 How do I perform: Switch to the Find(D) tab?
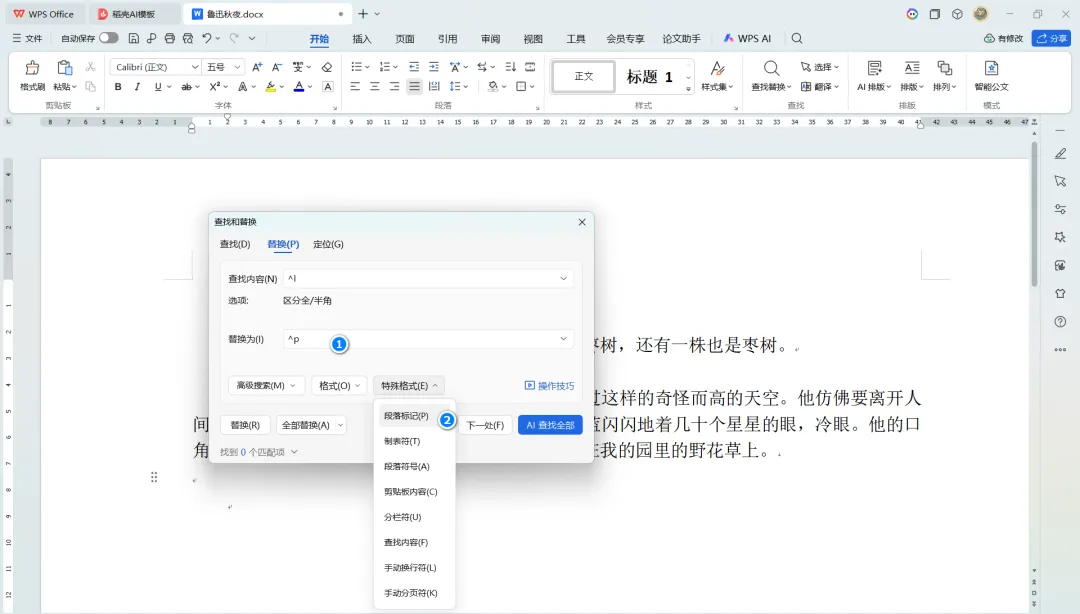[x=235, y=244]
